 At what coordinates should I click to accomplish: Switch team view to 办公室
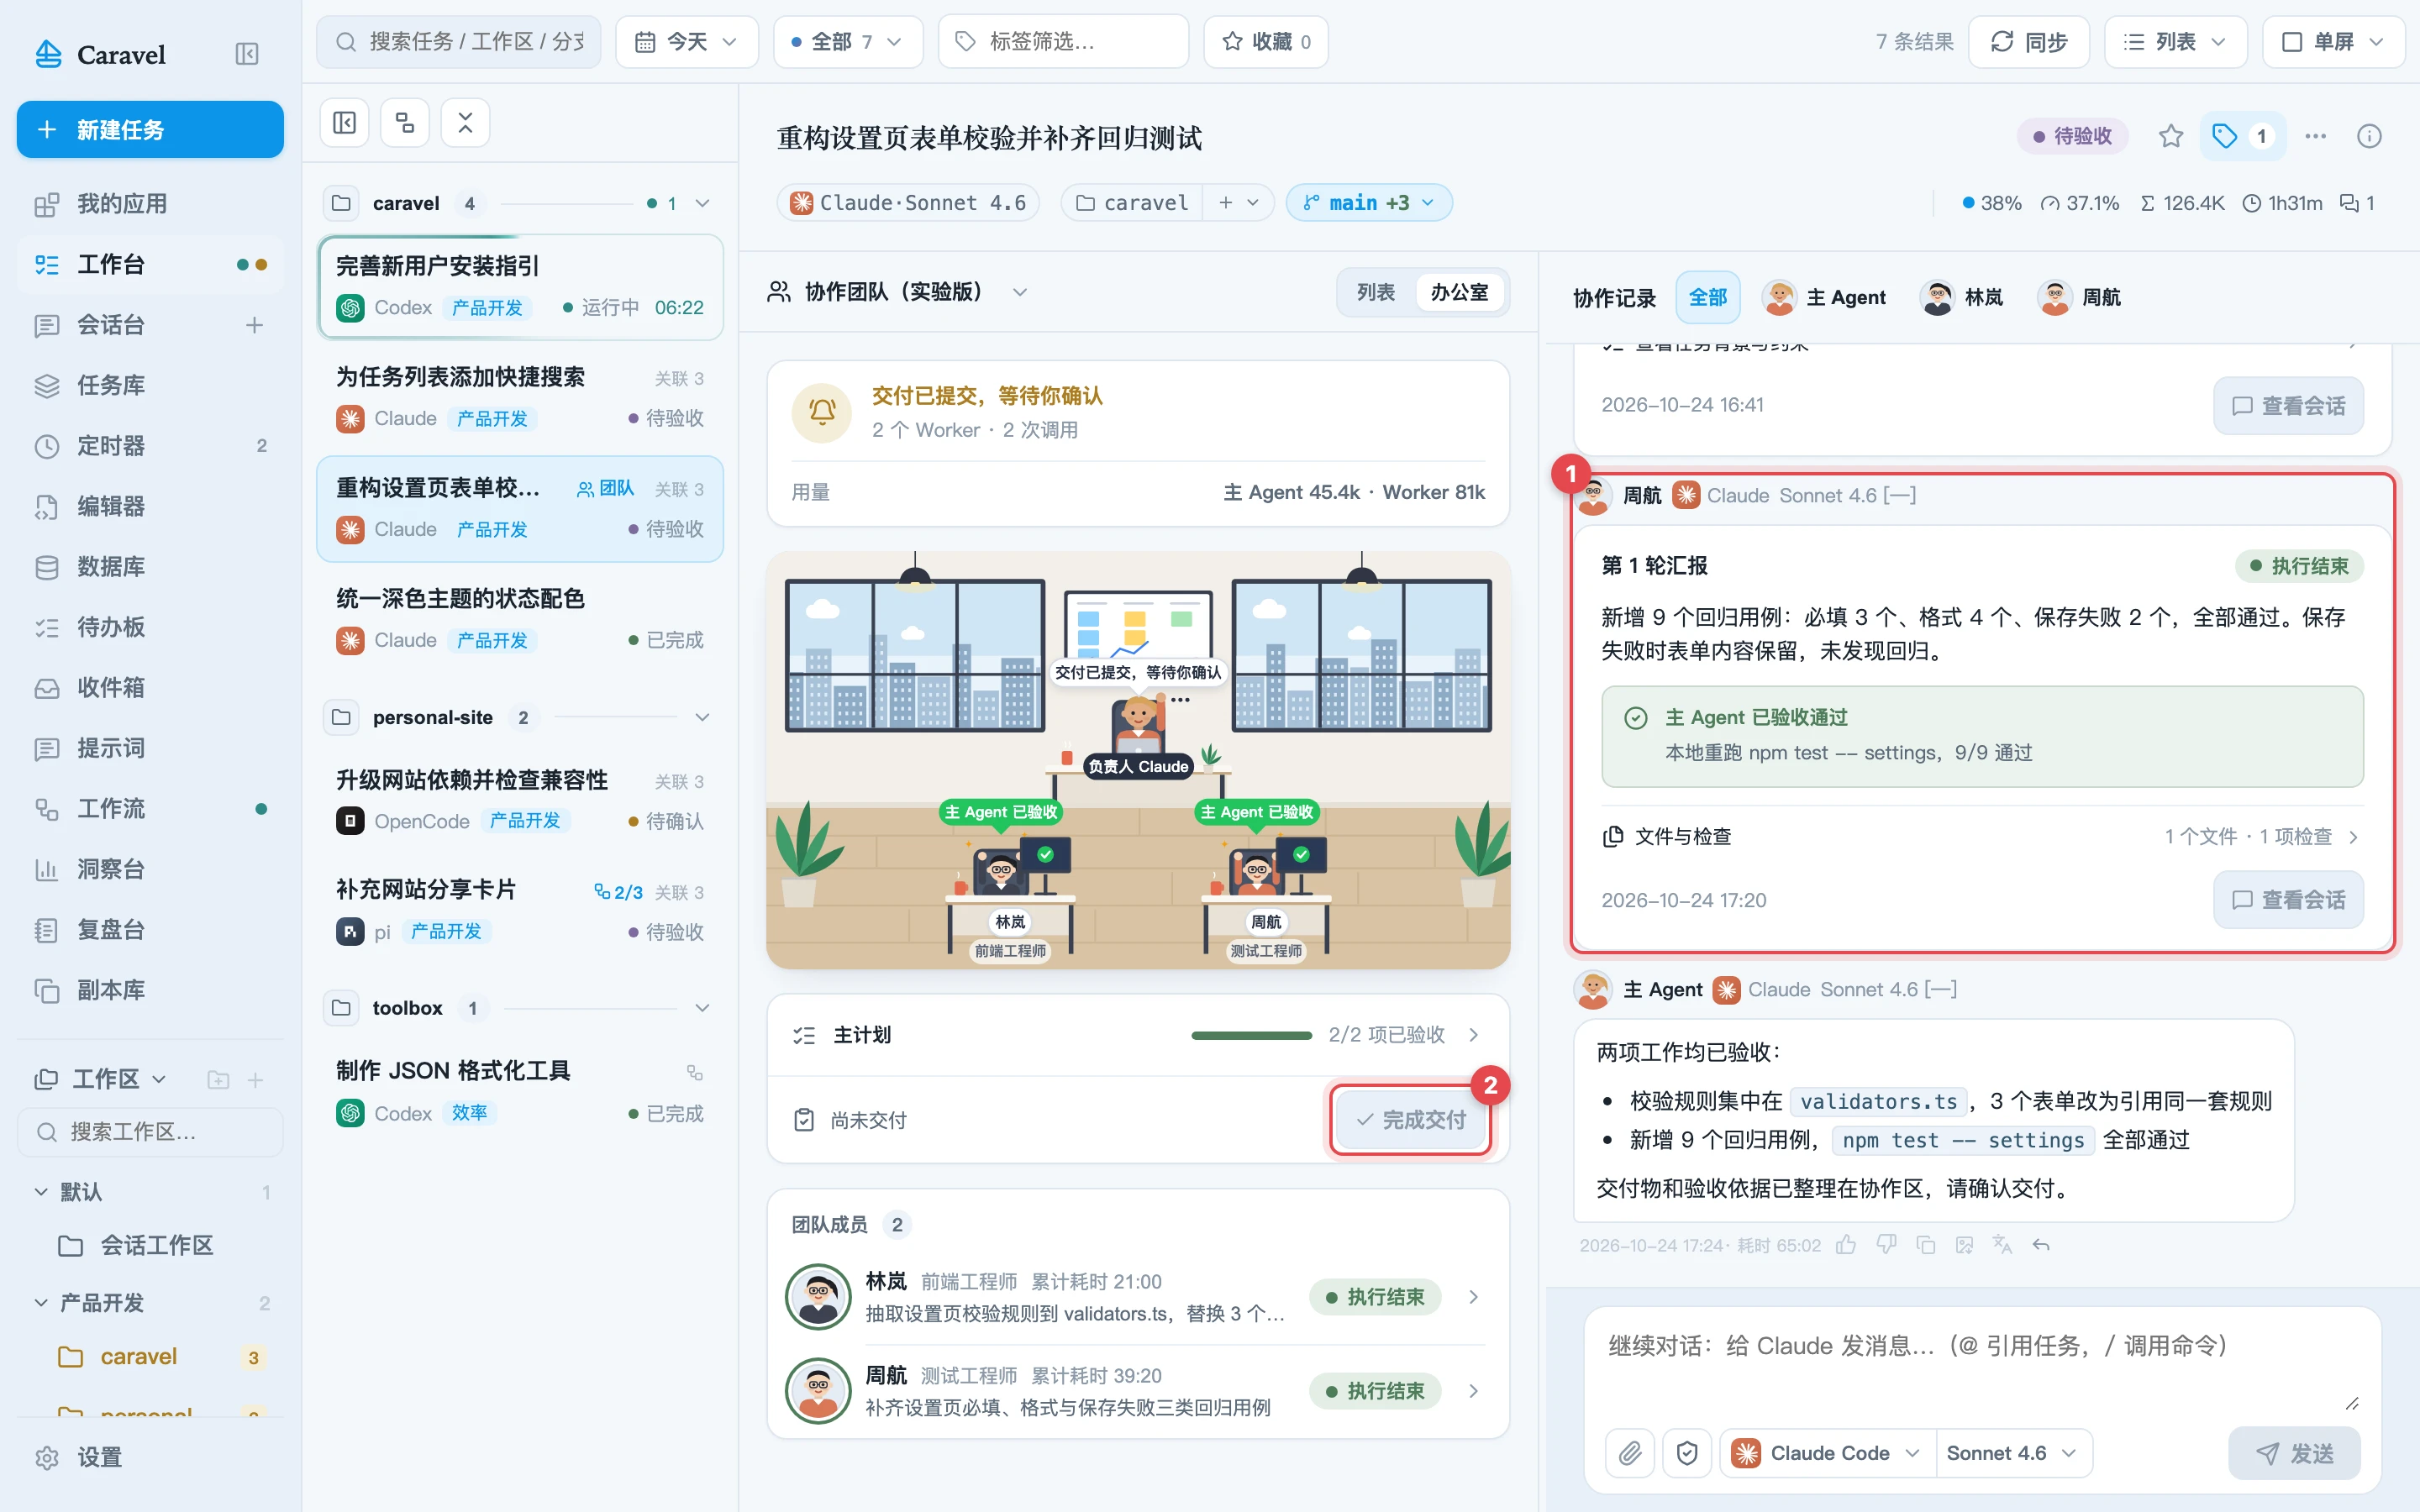pos(1459,292)
